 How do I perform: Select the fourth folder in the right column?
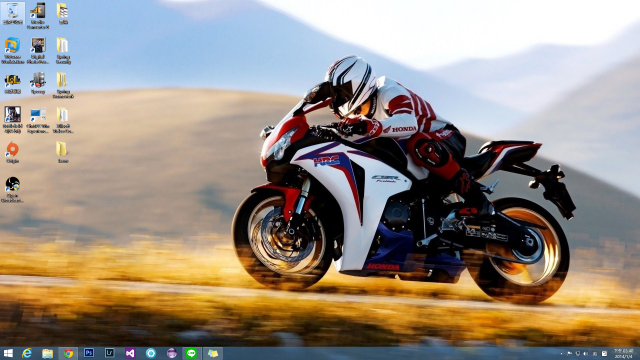coord(62,119)
